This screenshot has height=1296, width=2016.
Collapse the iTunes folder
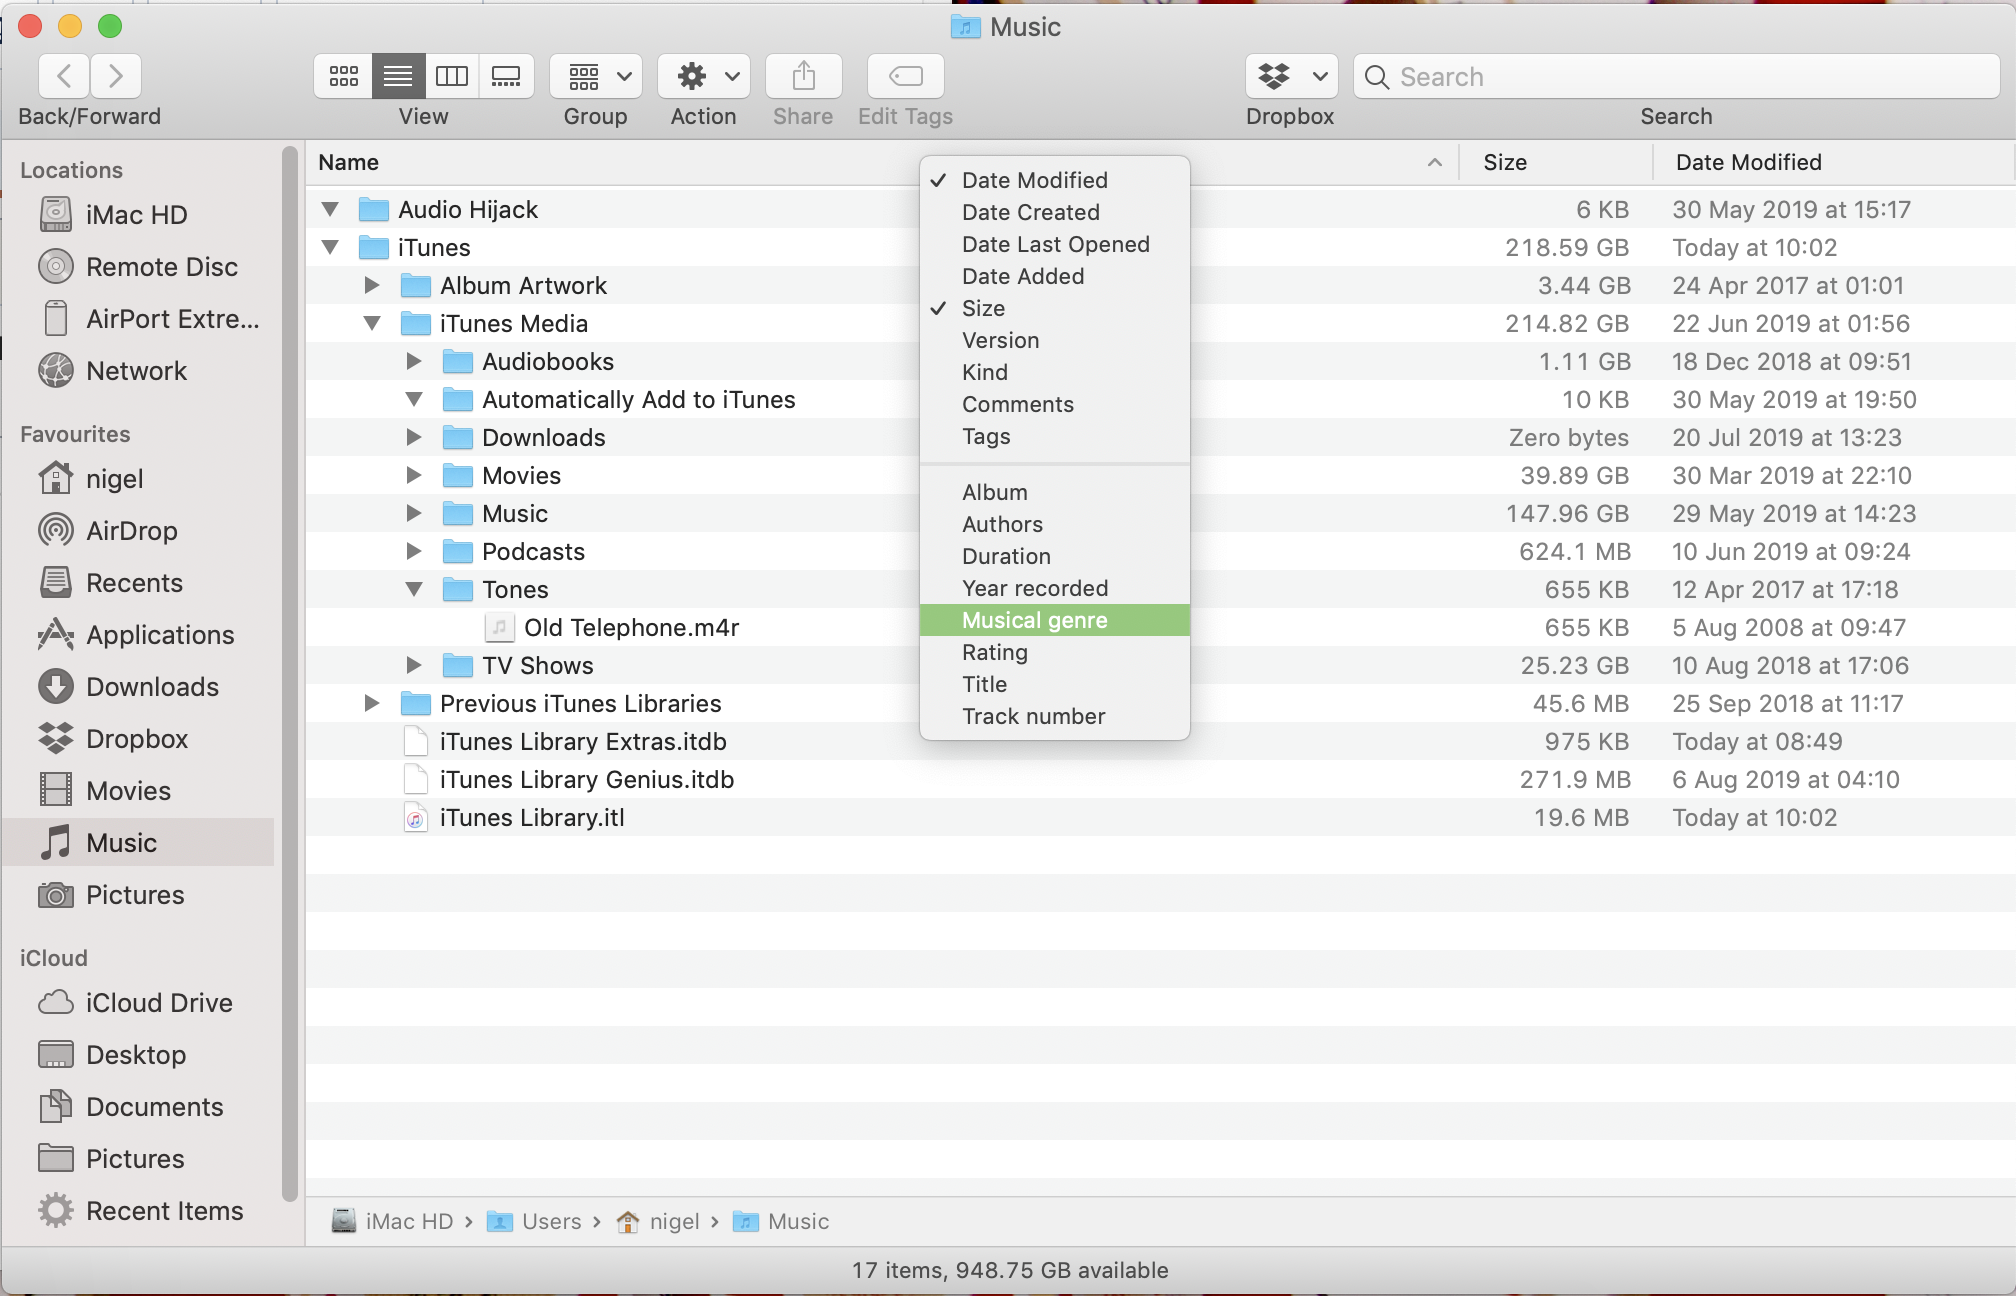[x=330, y=247]
